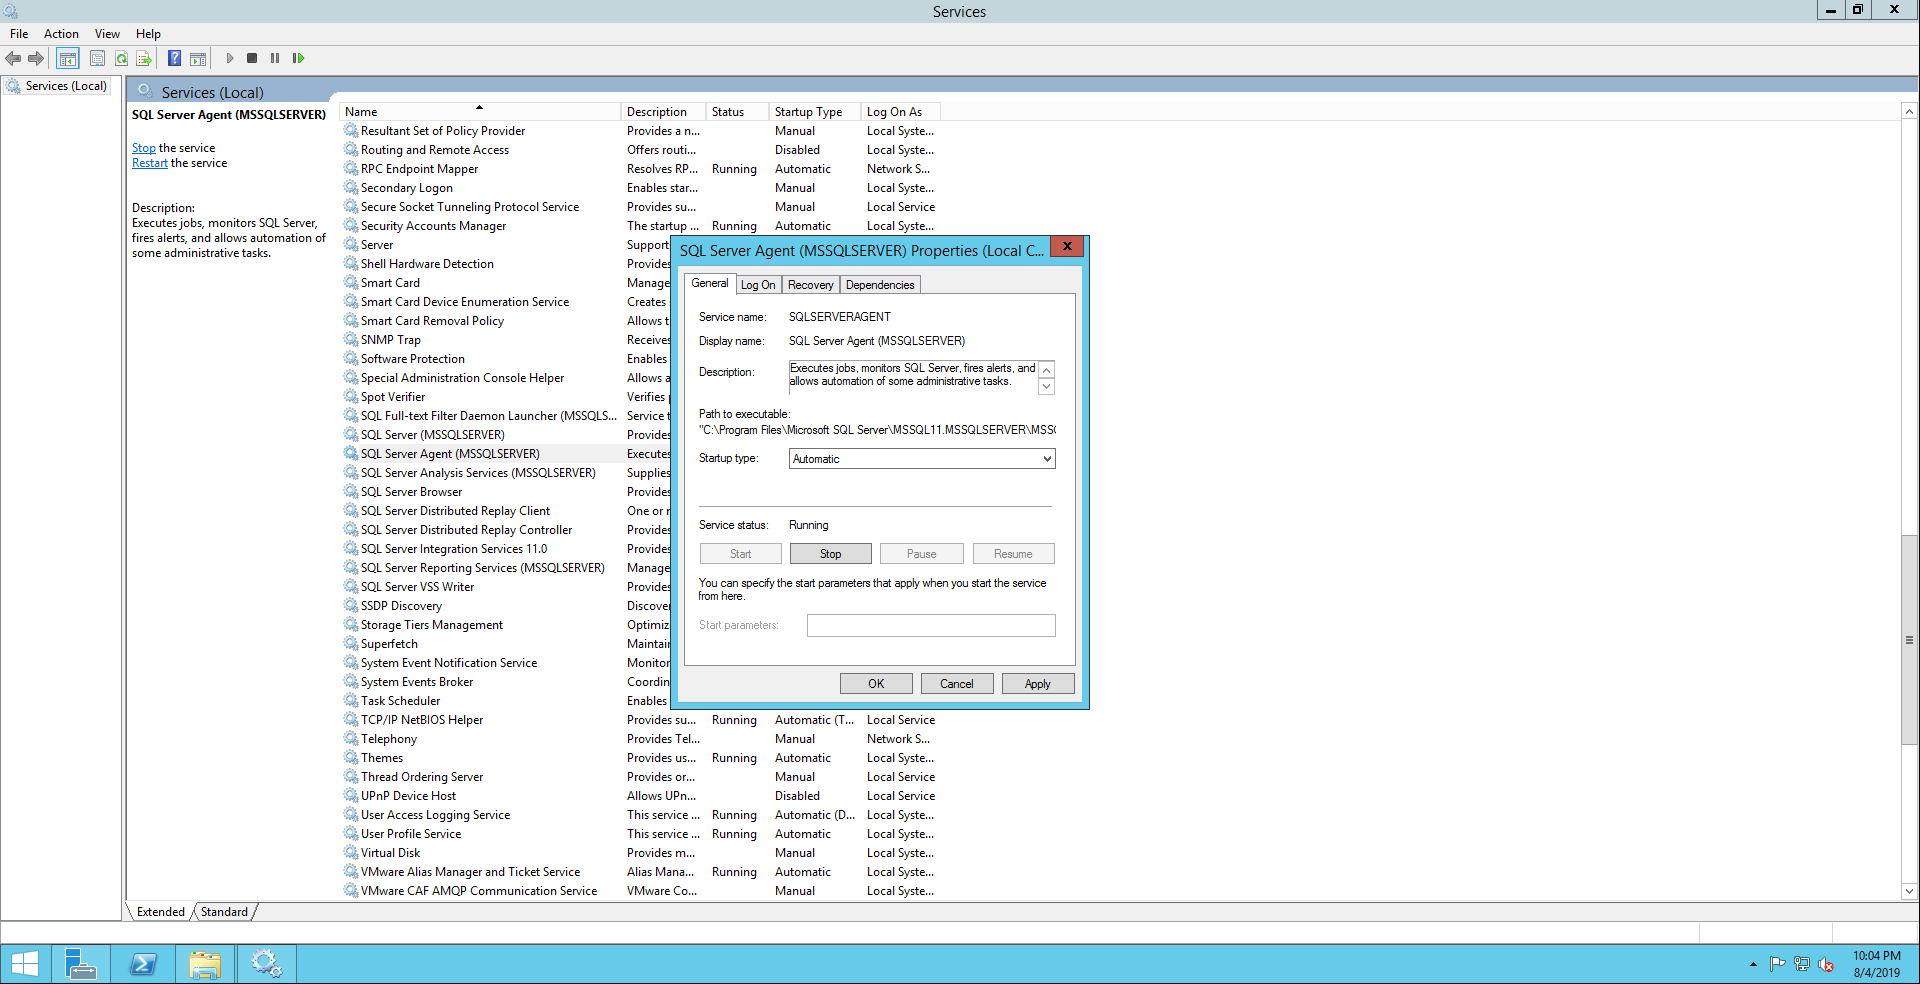Click the Show/Hide Console Tree icon

point(67,59)
